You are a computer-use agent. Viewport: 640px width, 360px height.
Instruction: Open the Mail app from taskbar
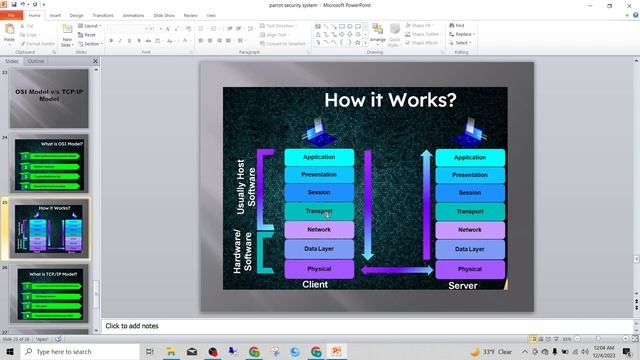point(192,351)
